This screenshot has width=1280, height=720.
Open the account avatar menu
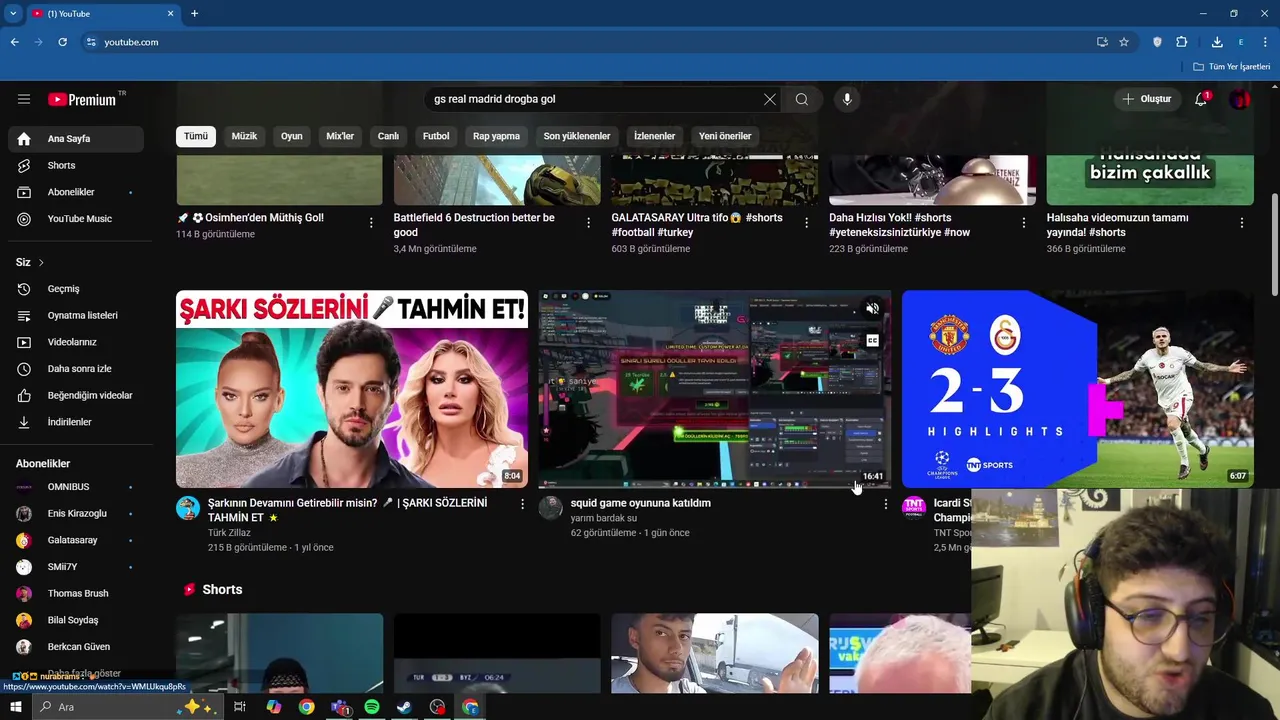[1240, 99]
